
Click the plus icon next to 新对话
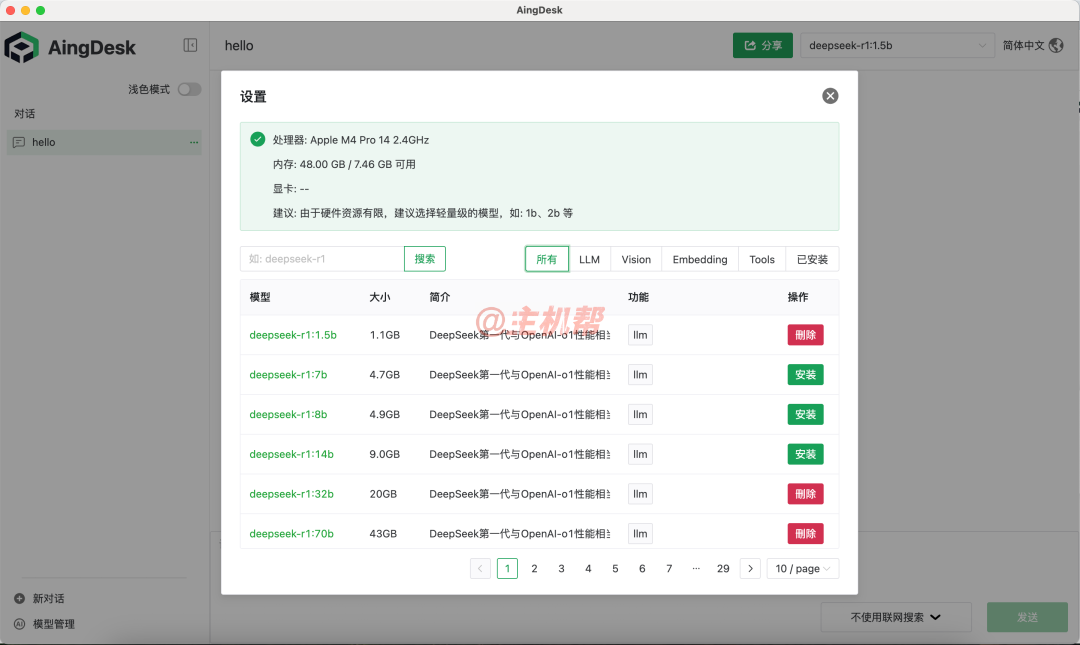[19, 598]
